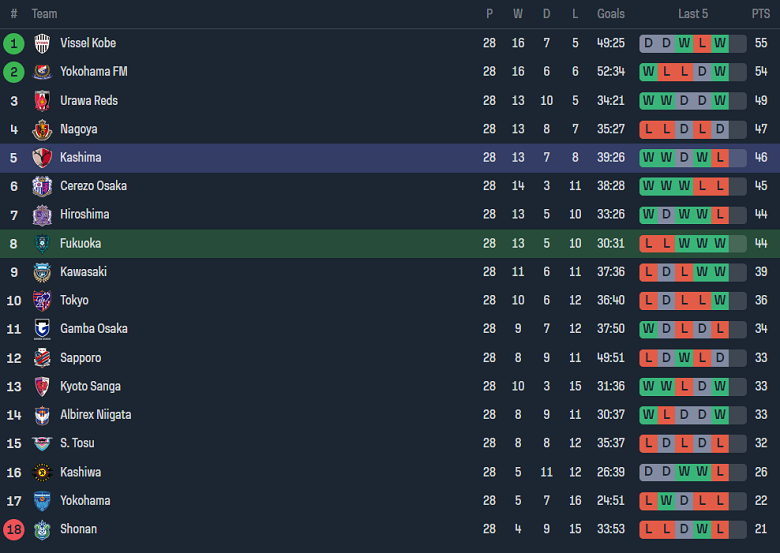
Task: Click the Last 5 column header
Action: (692, 14)
